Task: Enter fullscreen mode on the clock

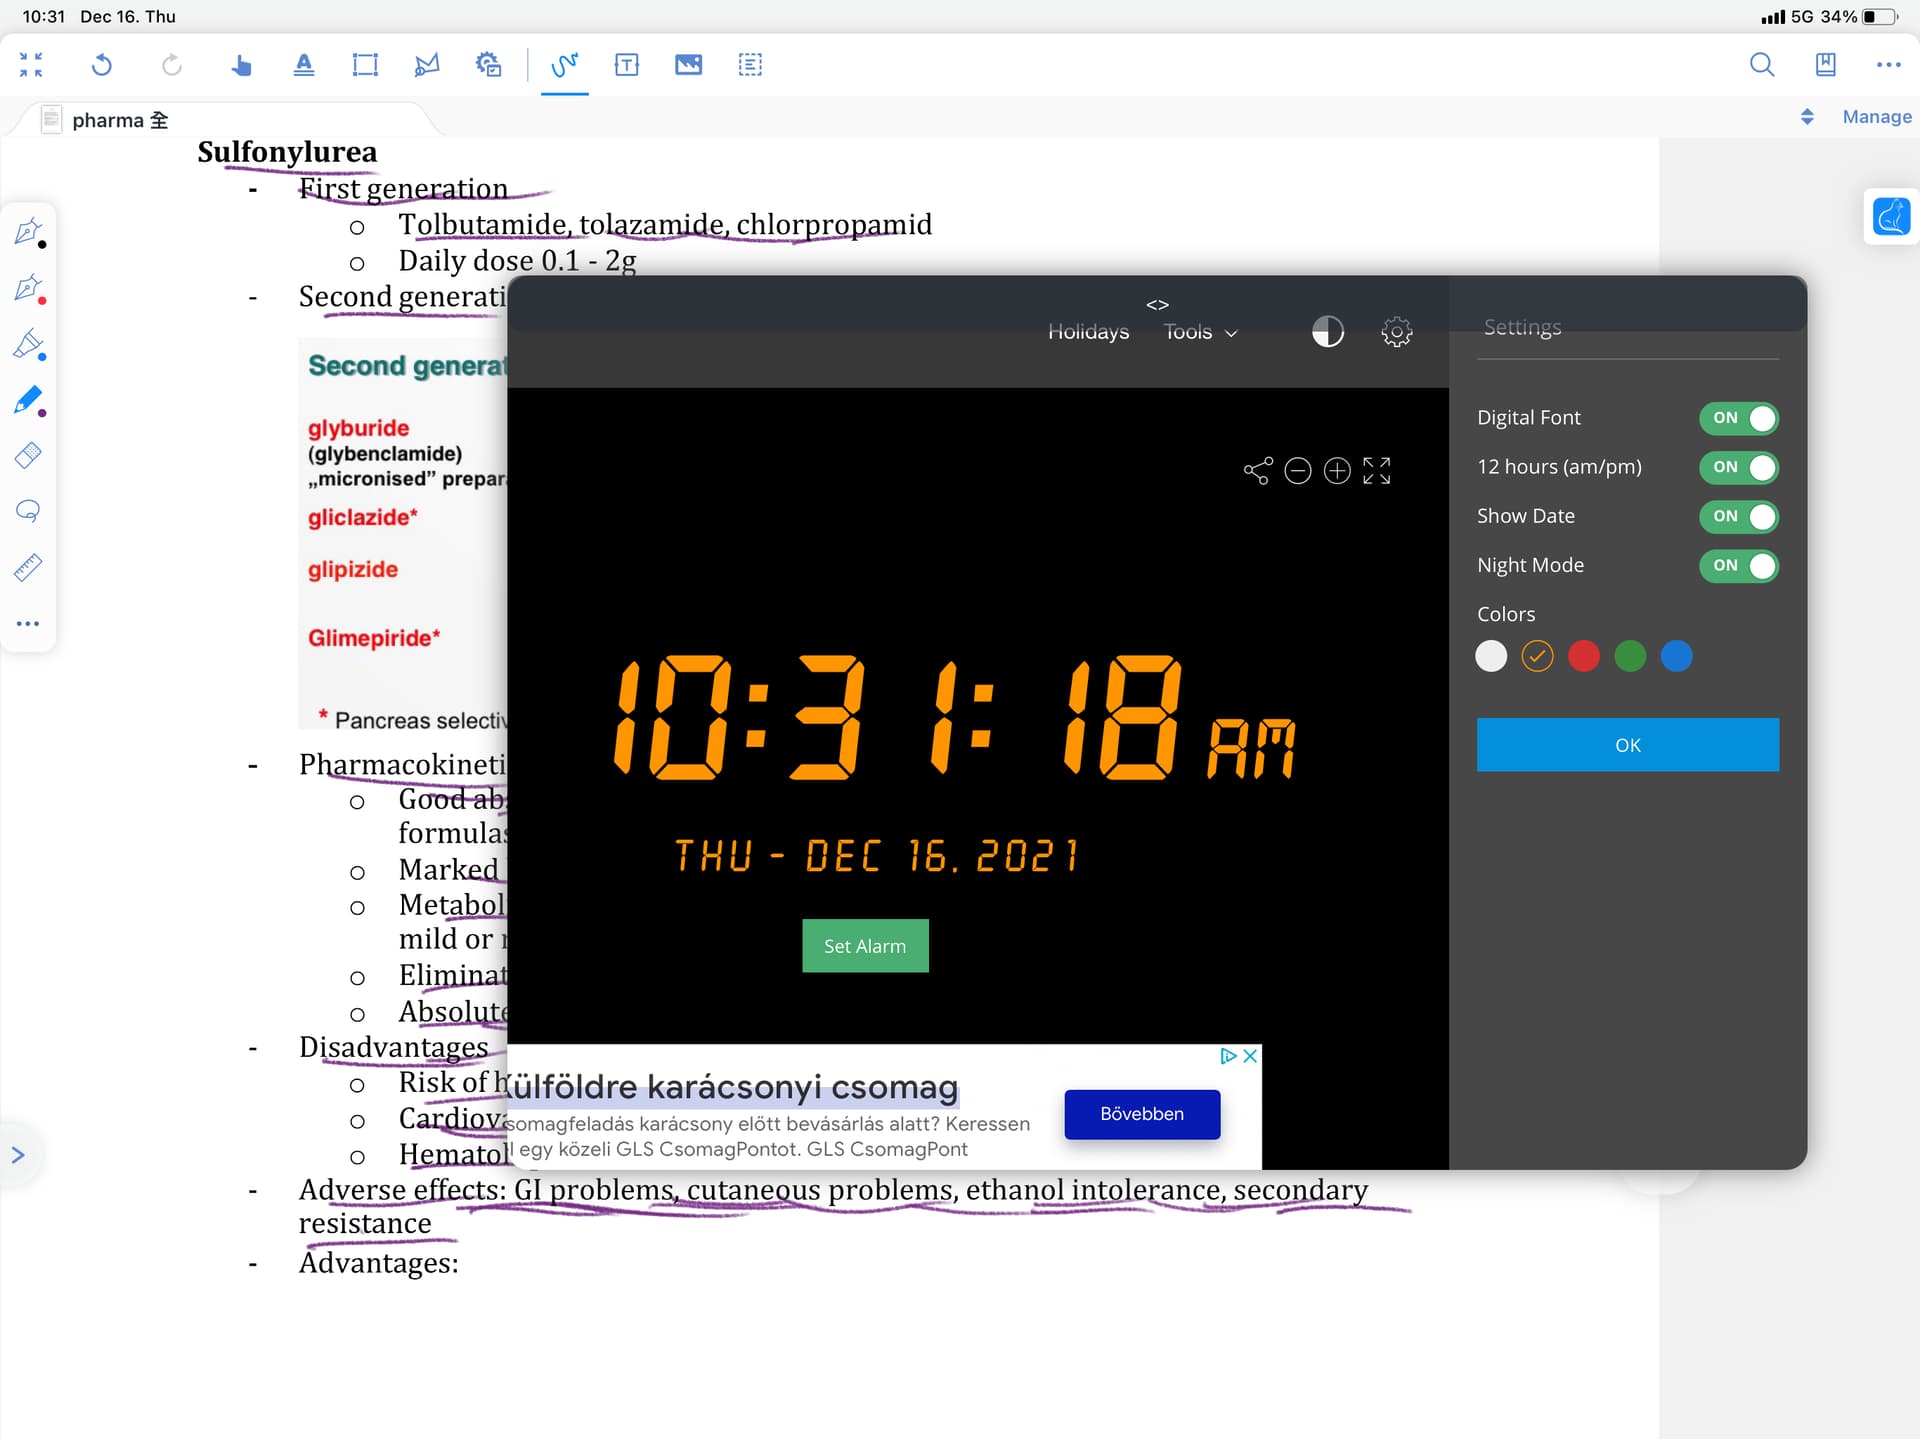Action: [1377, 470]
